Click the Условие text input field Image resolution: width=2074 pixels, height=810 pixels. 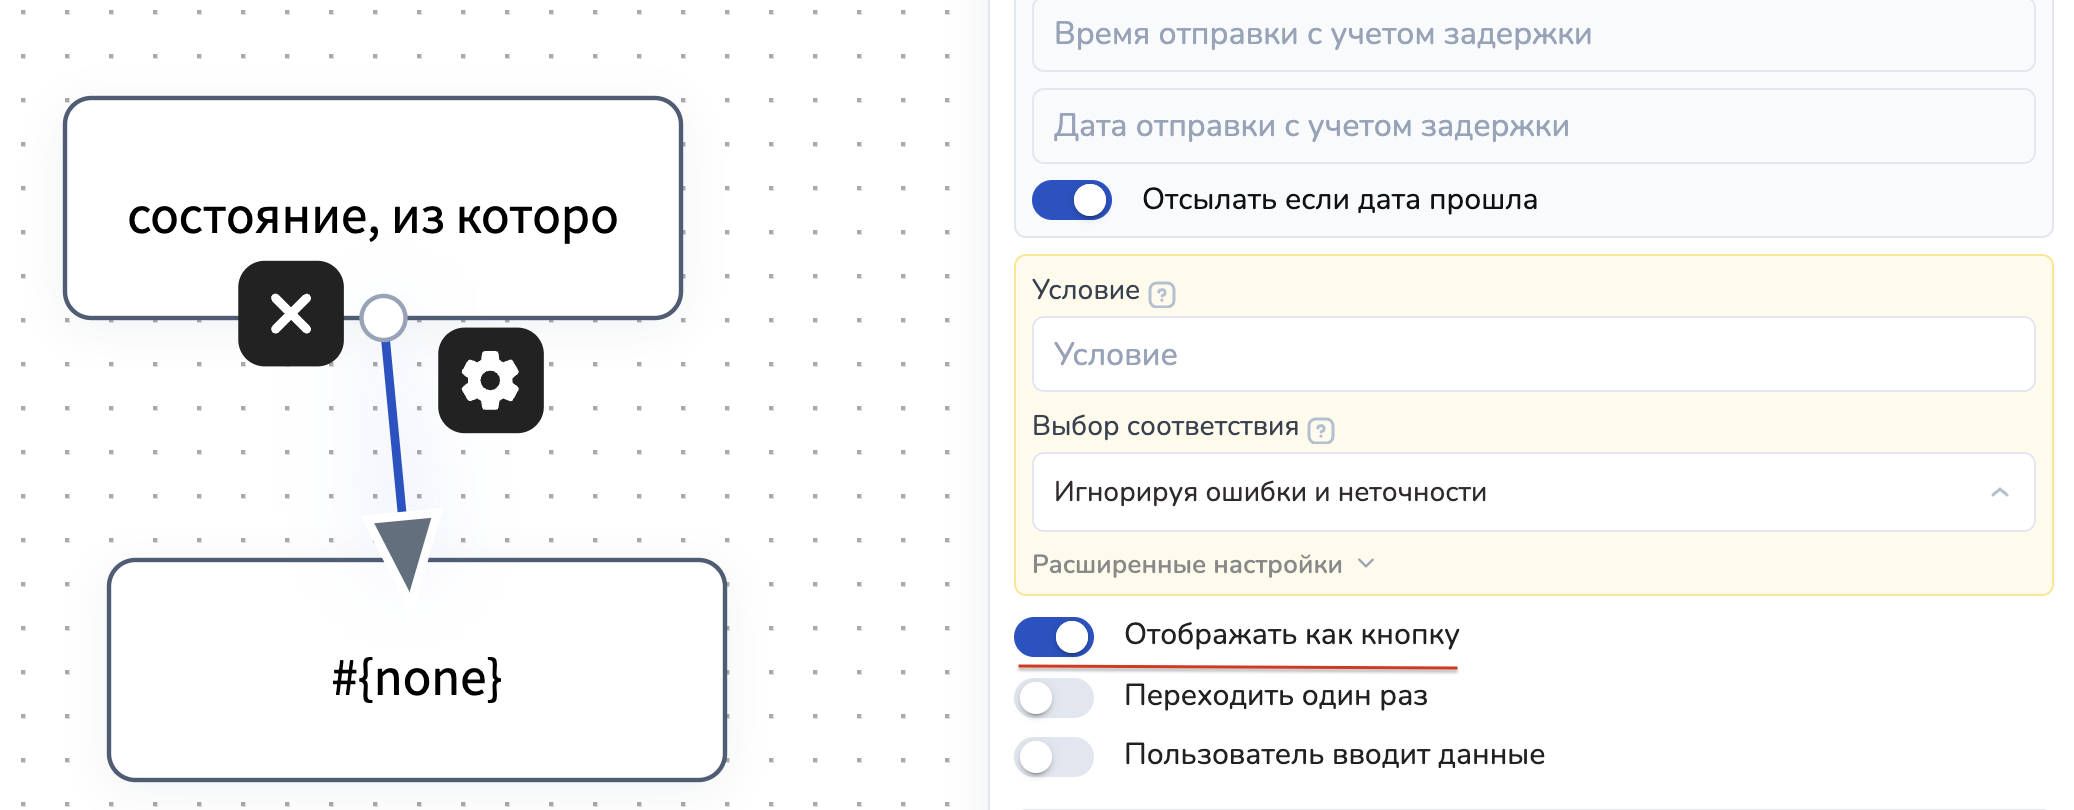[x=1533, y=355]
